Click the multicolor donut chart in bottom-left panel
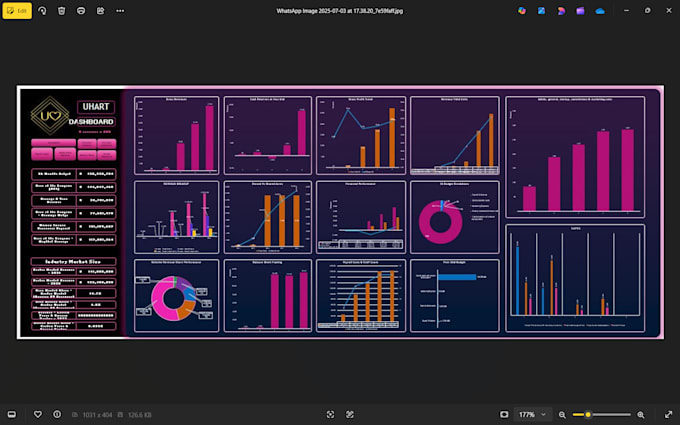Viewport: 680px width, 425px height. [x=173, y=299]
